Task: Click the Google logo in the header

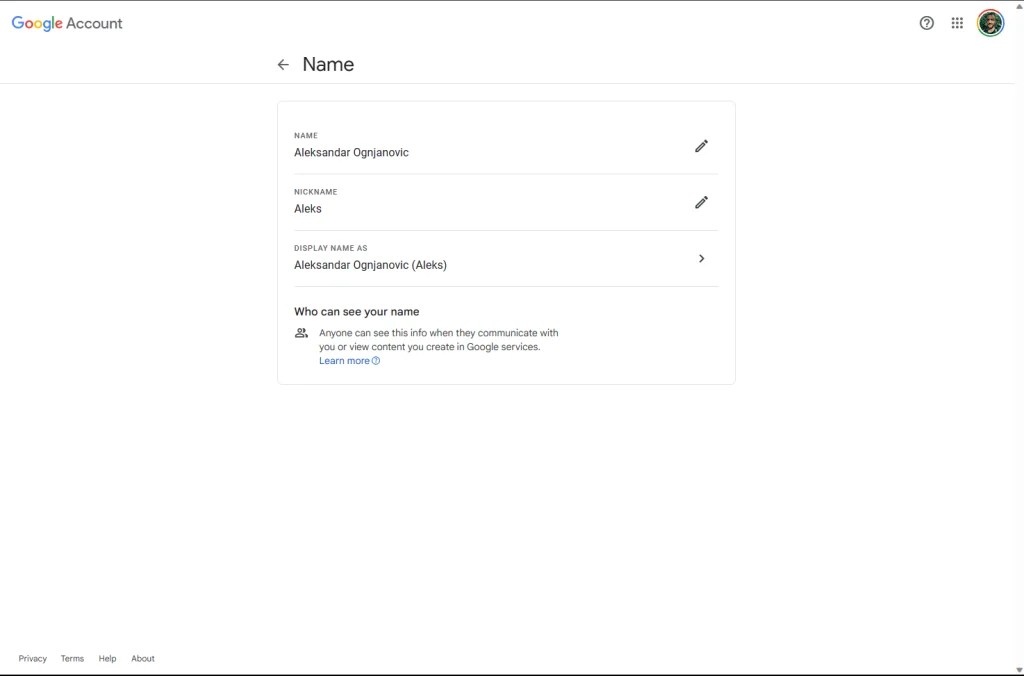Action: pos(35,22)
